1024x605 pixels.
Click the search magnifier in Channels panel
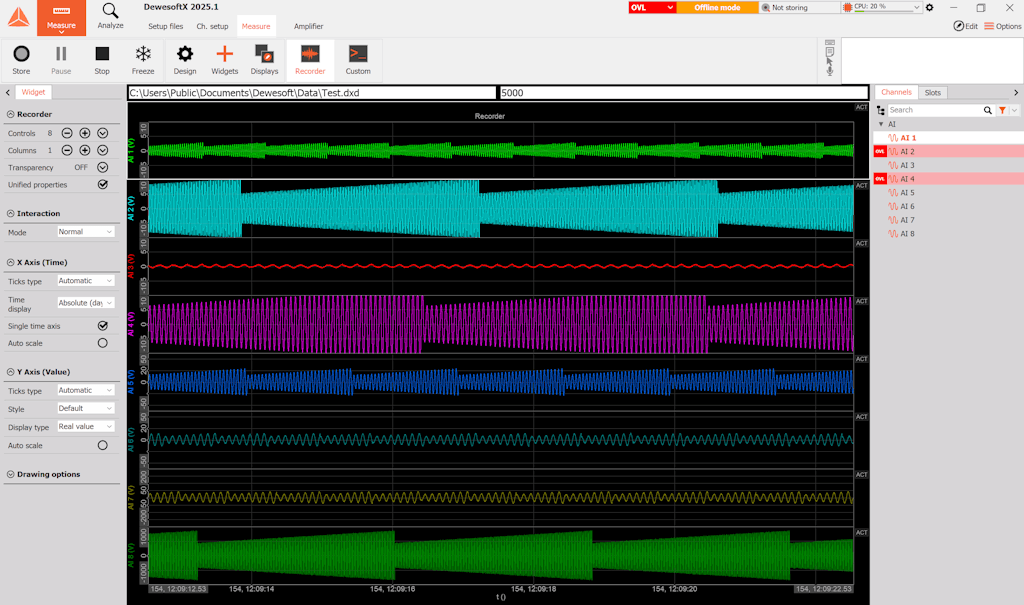(x=987, y=110)
